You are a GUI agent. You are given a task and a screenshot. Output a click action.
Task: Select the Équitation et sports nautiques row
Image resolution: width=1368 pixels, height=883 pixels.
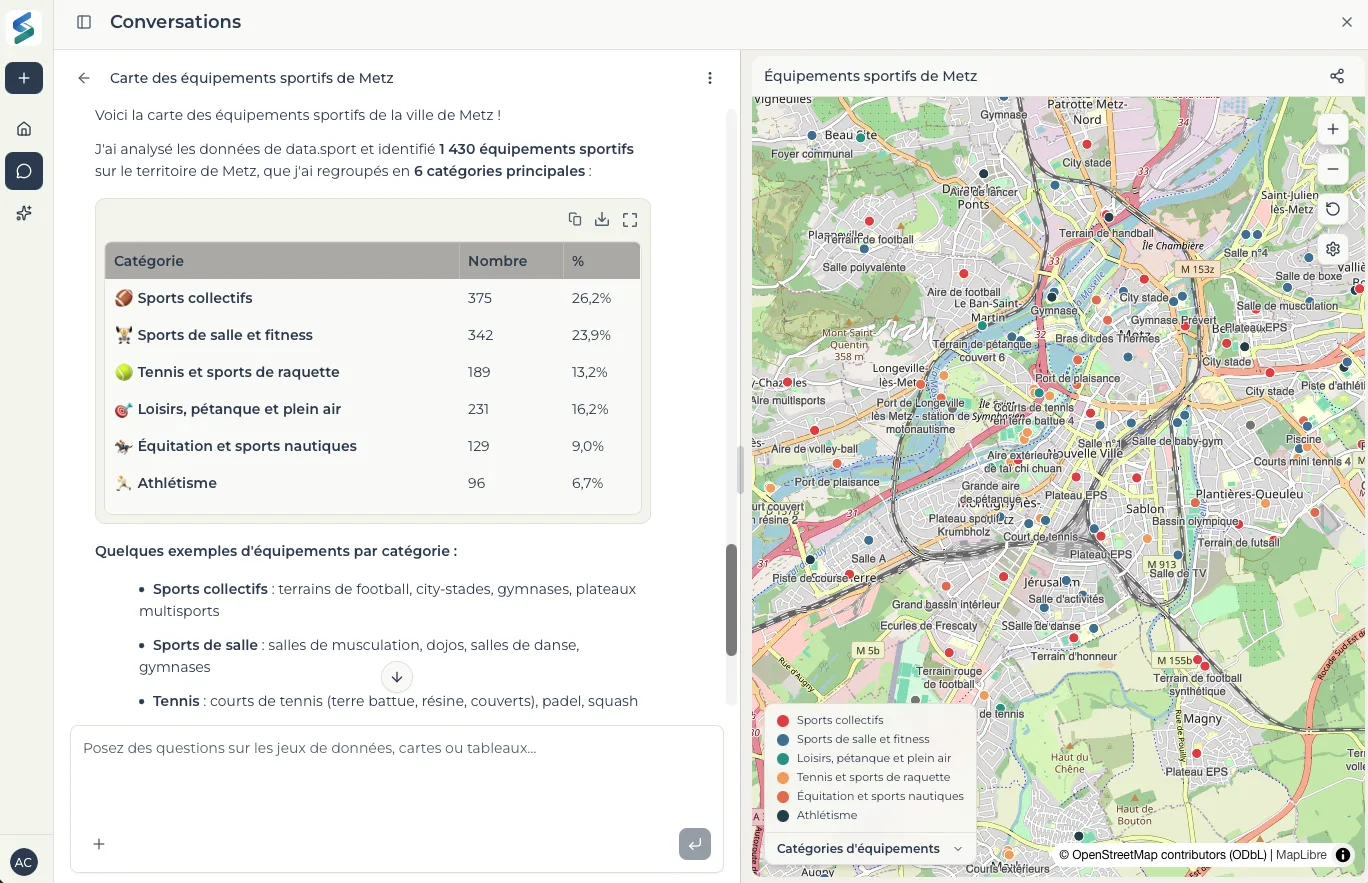click(x=372, y=446)
